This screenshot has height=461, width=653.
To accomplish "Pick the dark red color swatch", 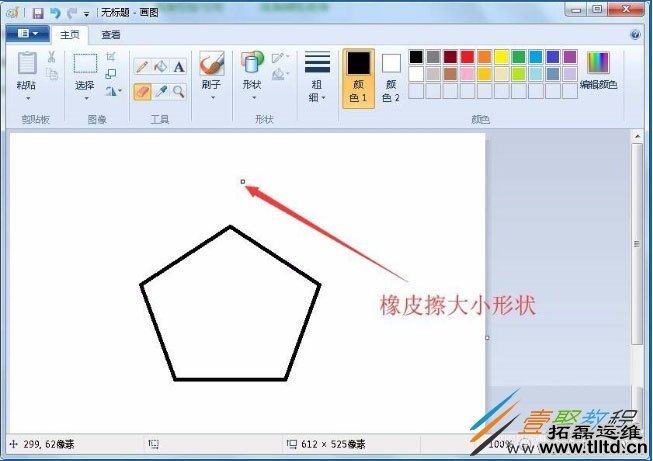I will point(450,57).
